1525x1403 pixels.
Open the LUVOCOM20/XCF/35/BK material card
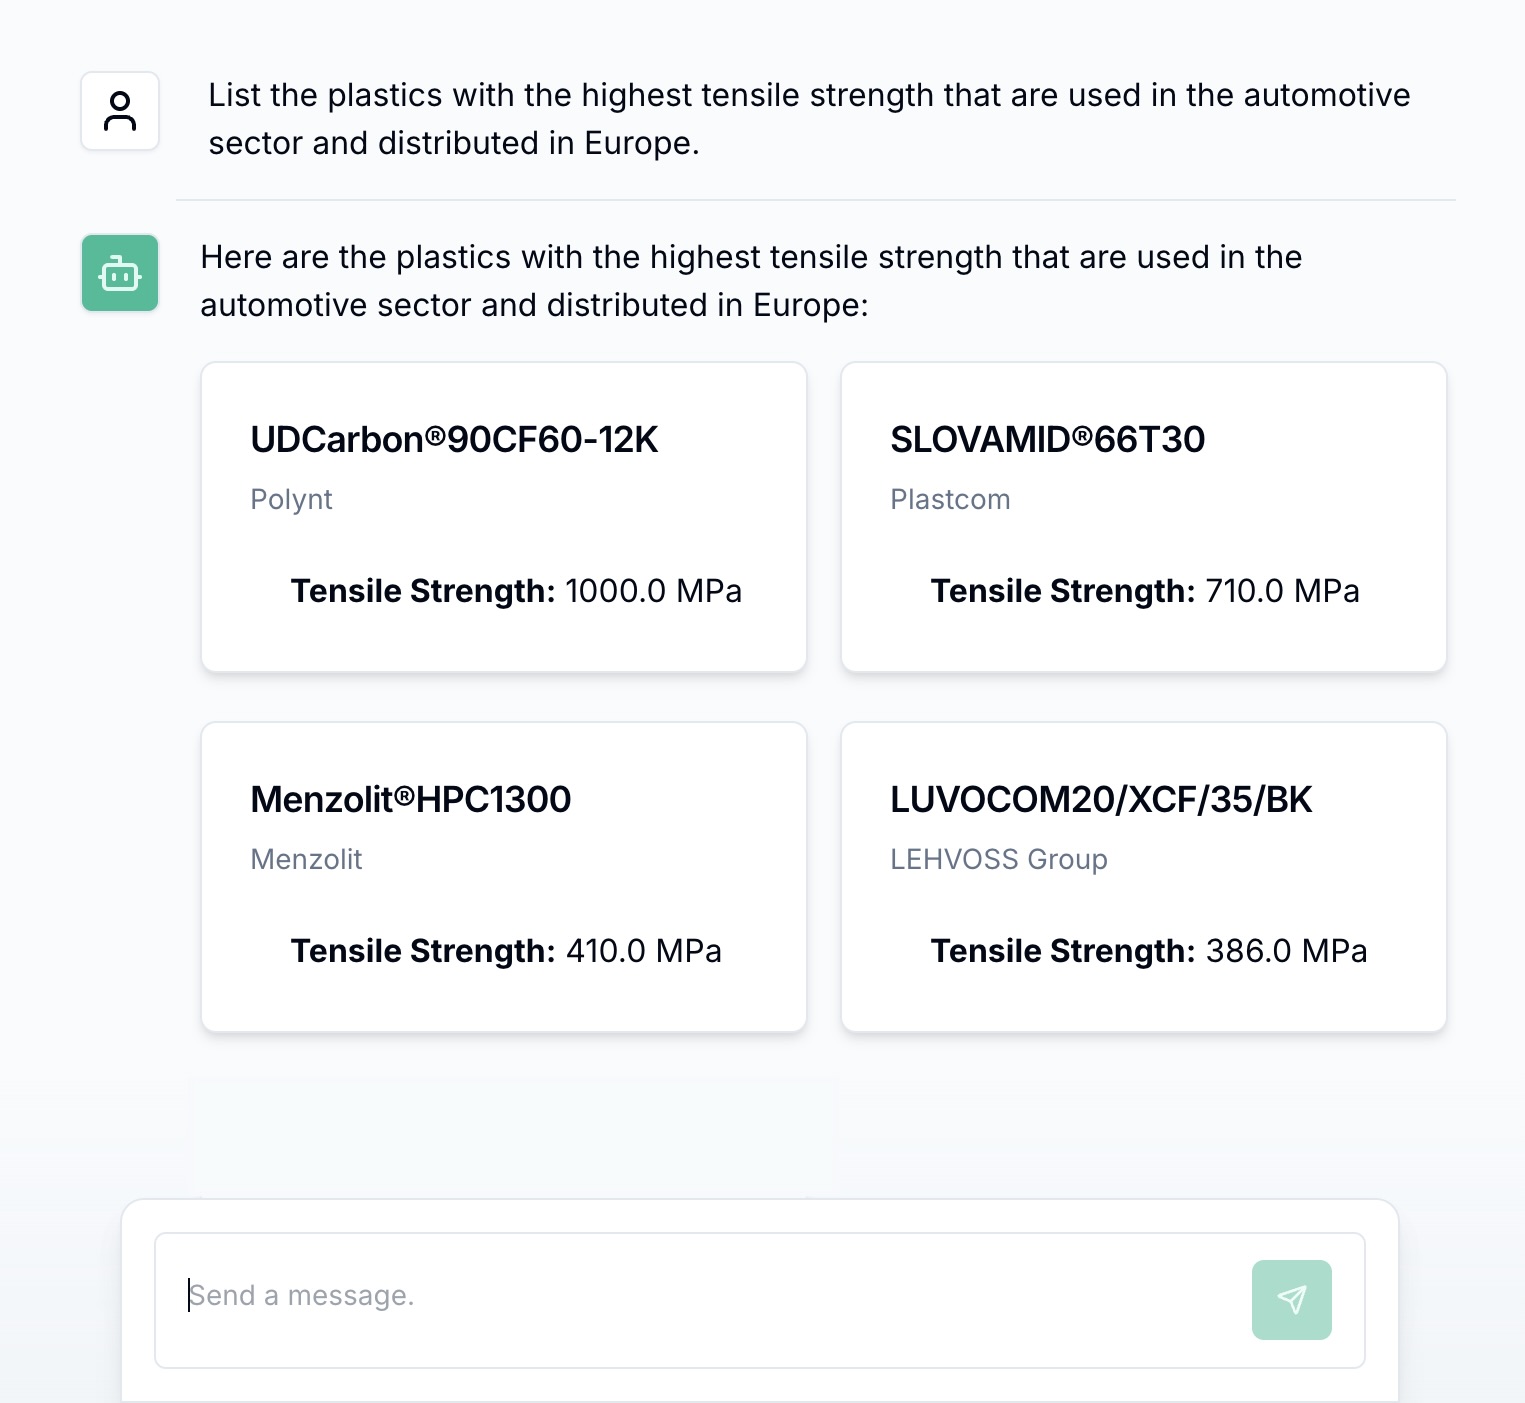pyautogui.click(x=1143, y=877)
